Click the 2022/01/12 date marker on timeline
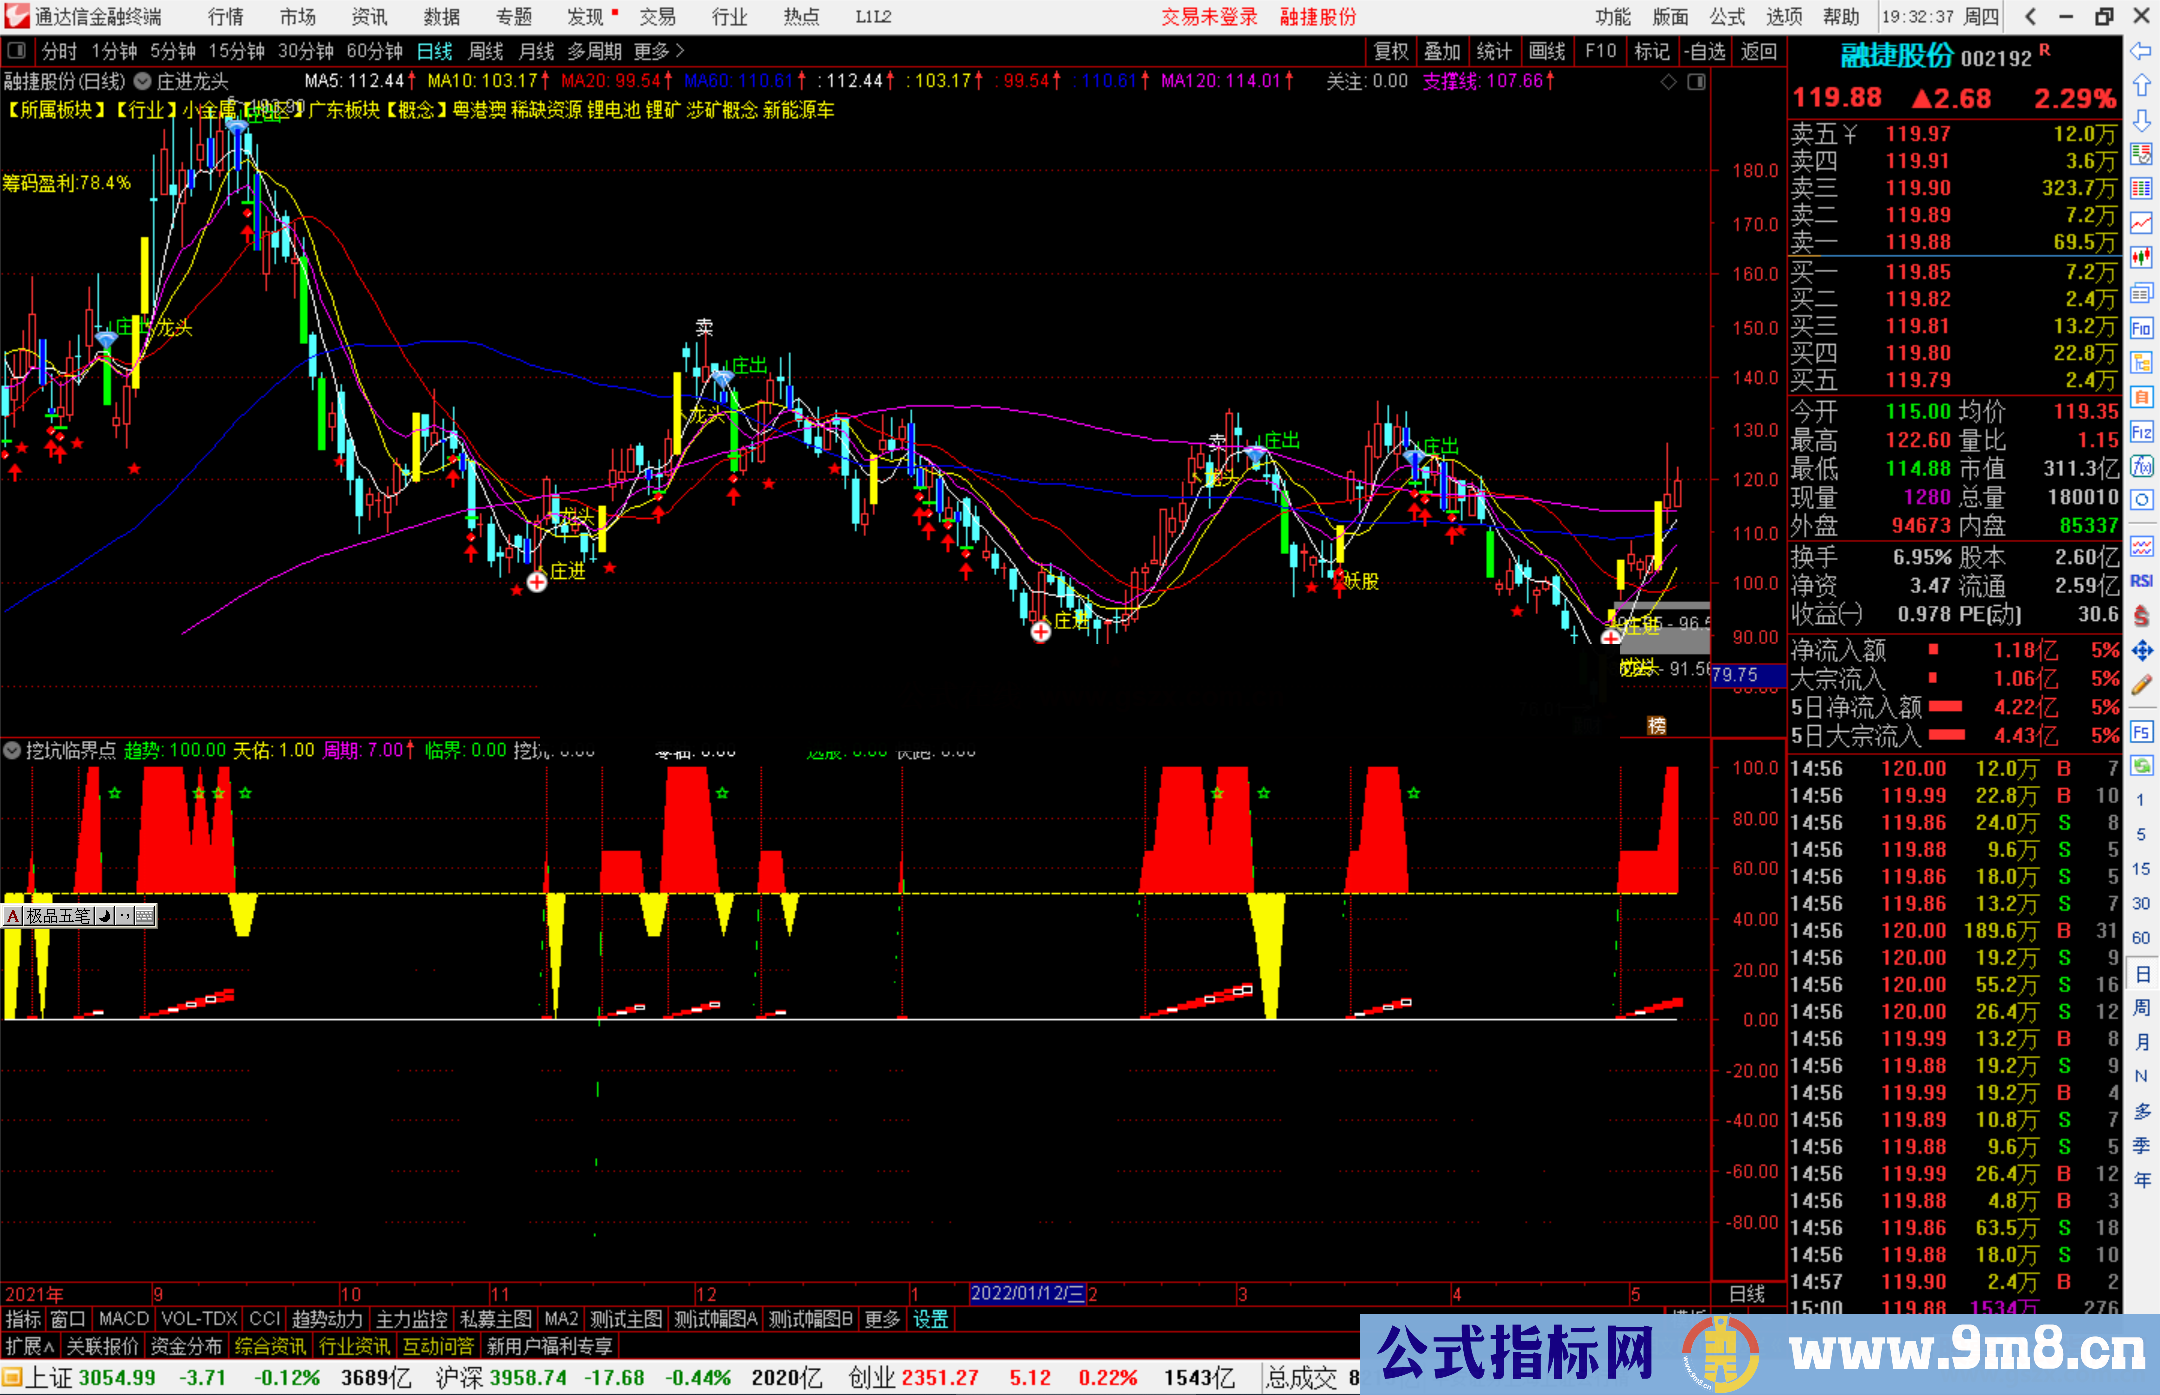The width and height of the screenshot is (2160, 1395). (1027, 1293)
